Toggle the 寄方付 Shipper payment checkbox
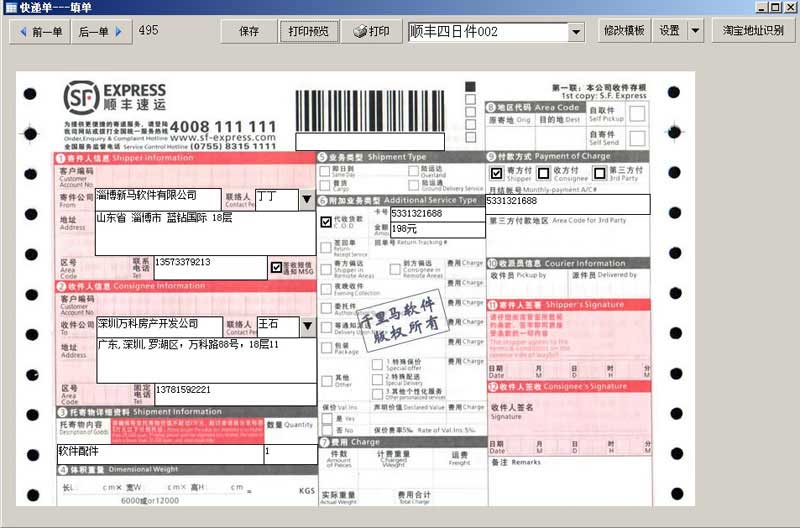This screenshot has width=800, height=528. pyautogui.click(x=496, y=173)
